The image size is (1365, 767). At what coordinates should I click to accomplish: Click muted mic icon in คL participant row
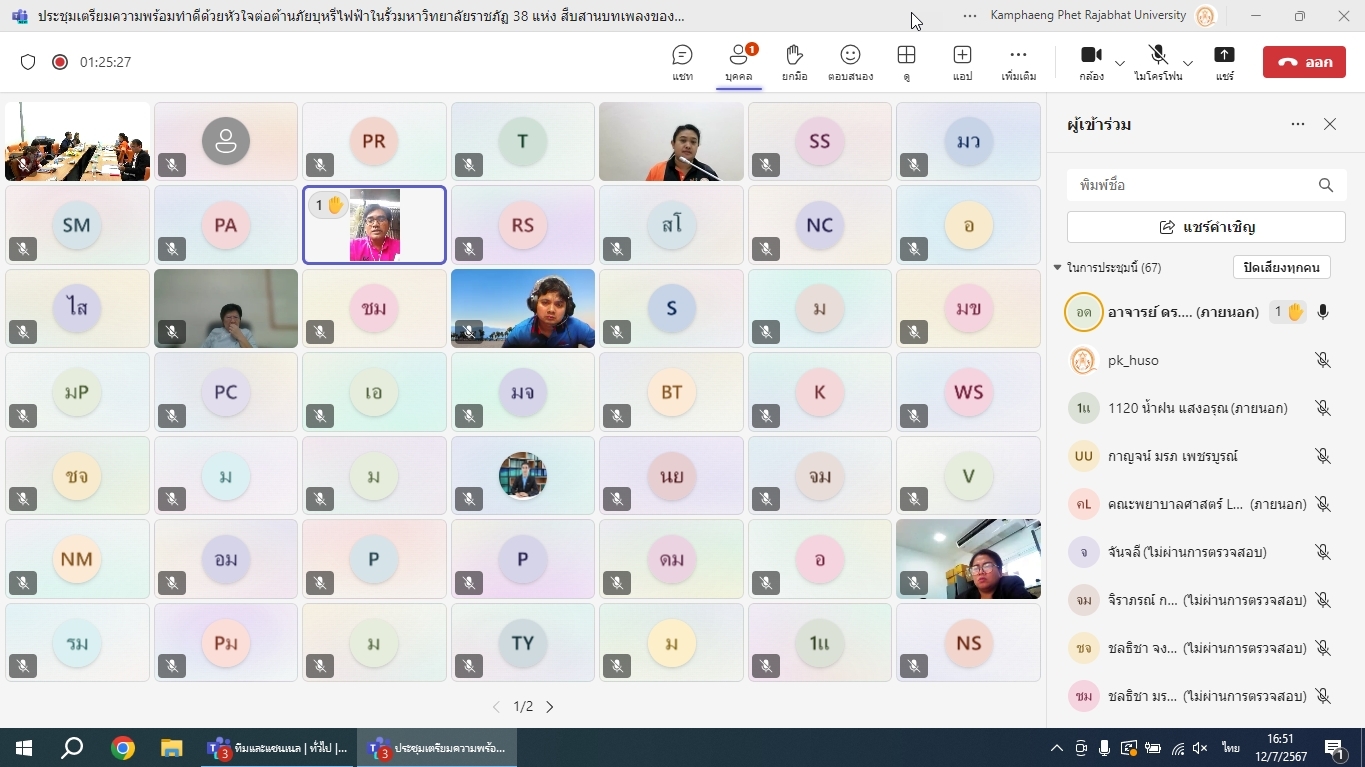coord(1323,504)
